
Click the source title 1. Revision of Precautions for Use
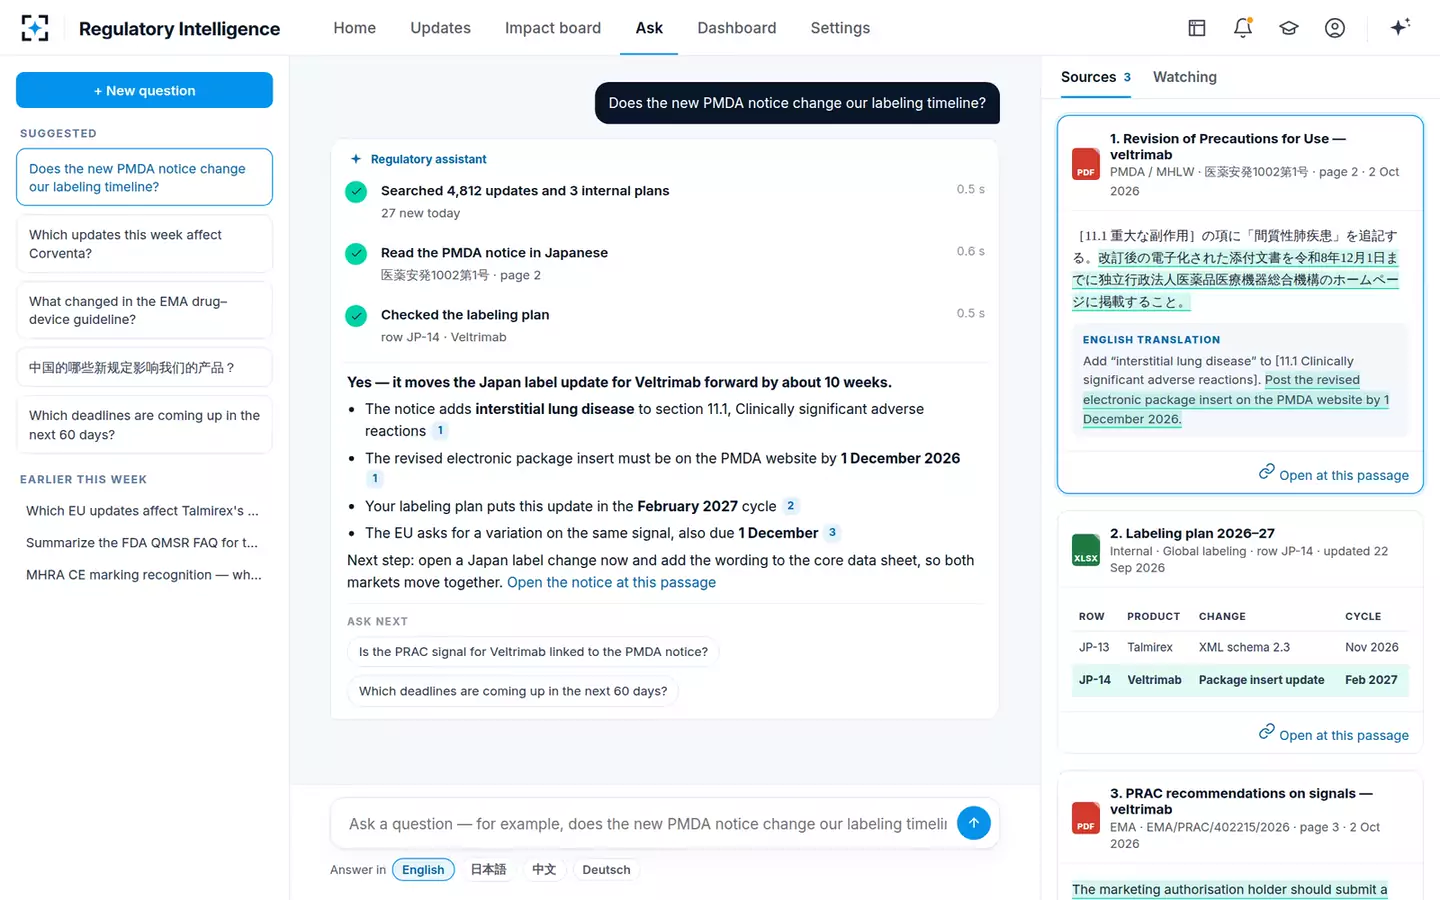click(1228, 146)
